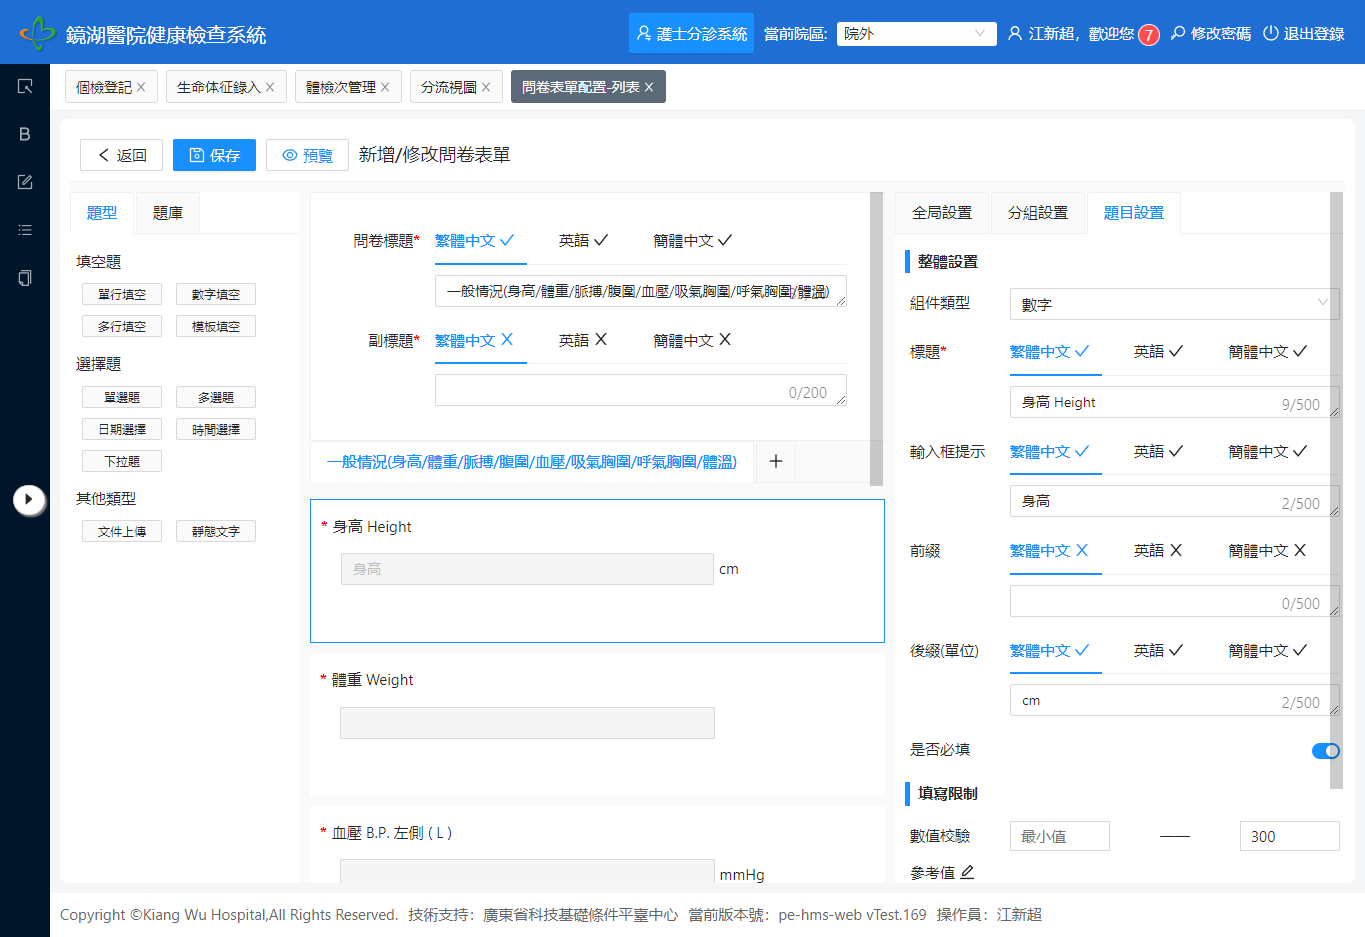The height and width of the screenshot is (937, 1365).
Task: Select 繁體中文 for 問卷標題
Action: pos(475,241)
